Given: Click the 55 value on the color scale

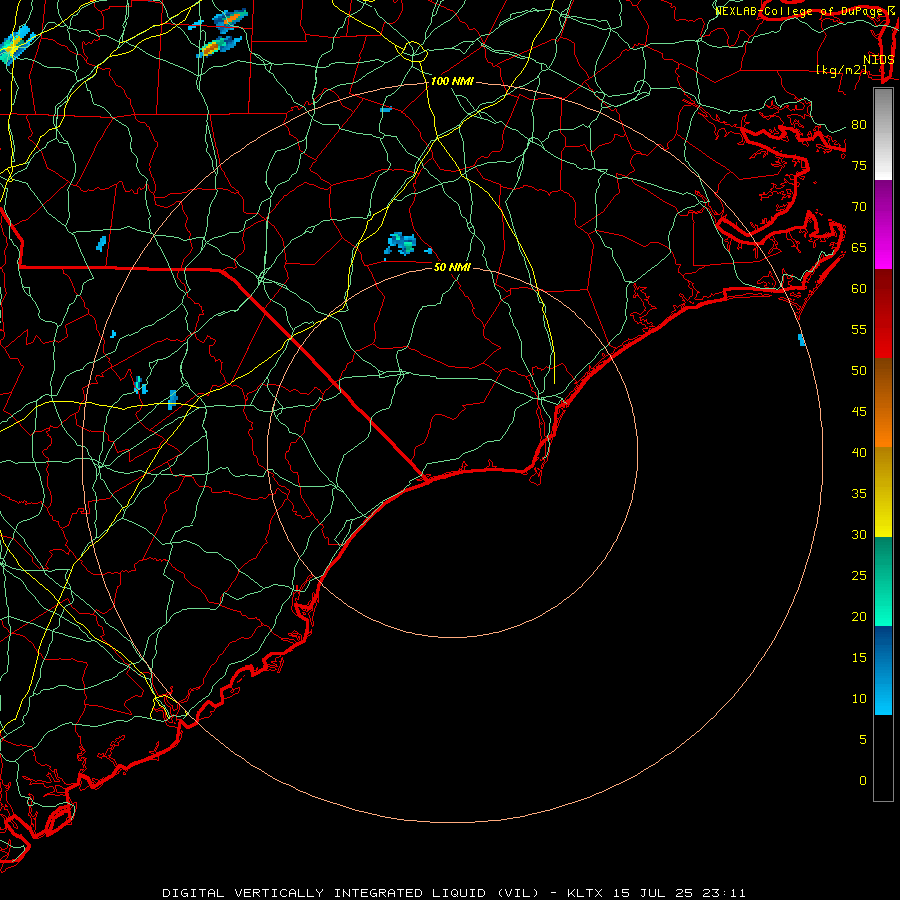Looking at the screenshot, I should coord(859,329).
